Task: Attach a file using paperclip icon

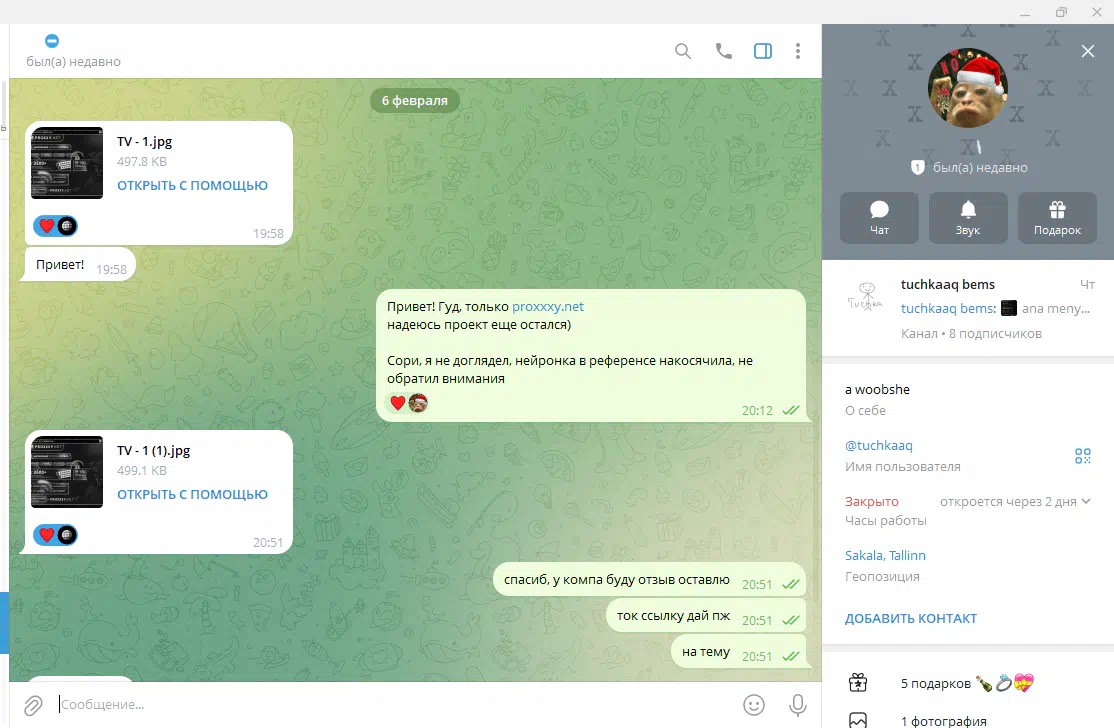Action: 33,705
